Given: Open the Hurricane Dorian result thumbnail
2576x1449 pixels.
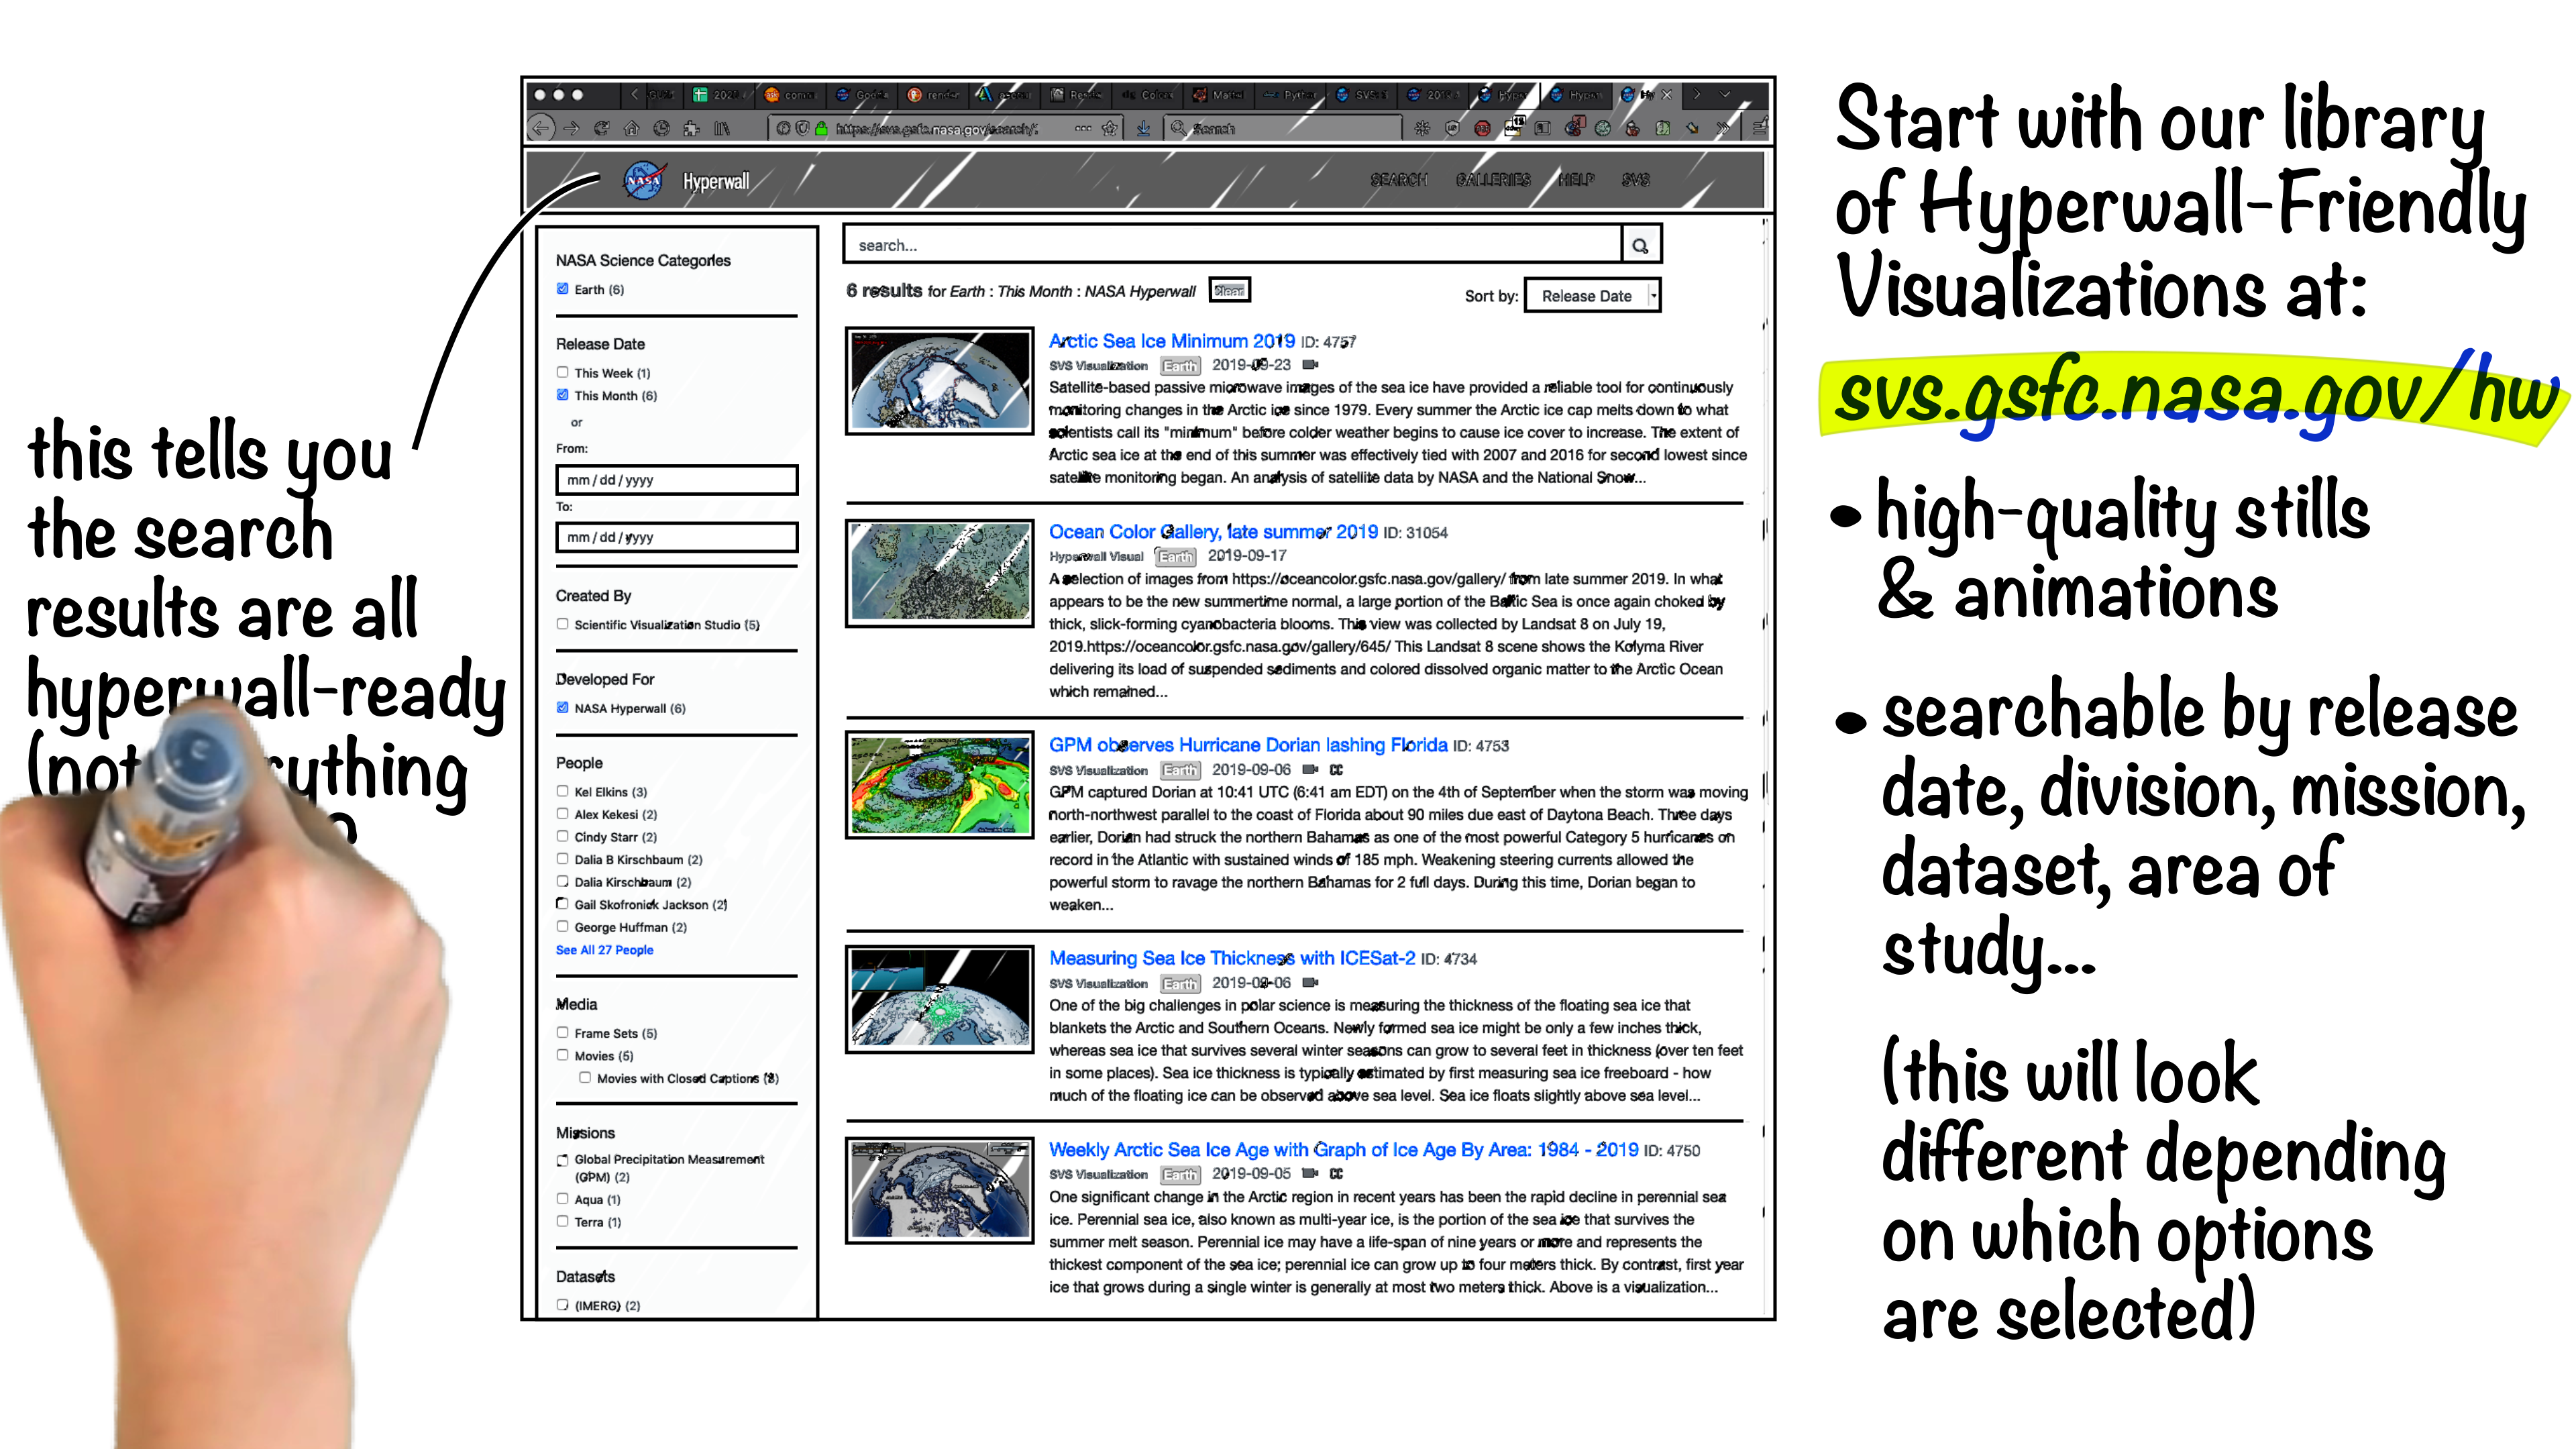Looking at the screenshot, I should pyautogui.click(x=939, y=785).
